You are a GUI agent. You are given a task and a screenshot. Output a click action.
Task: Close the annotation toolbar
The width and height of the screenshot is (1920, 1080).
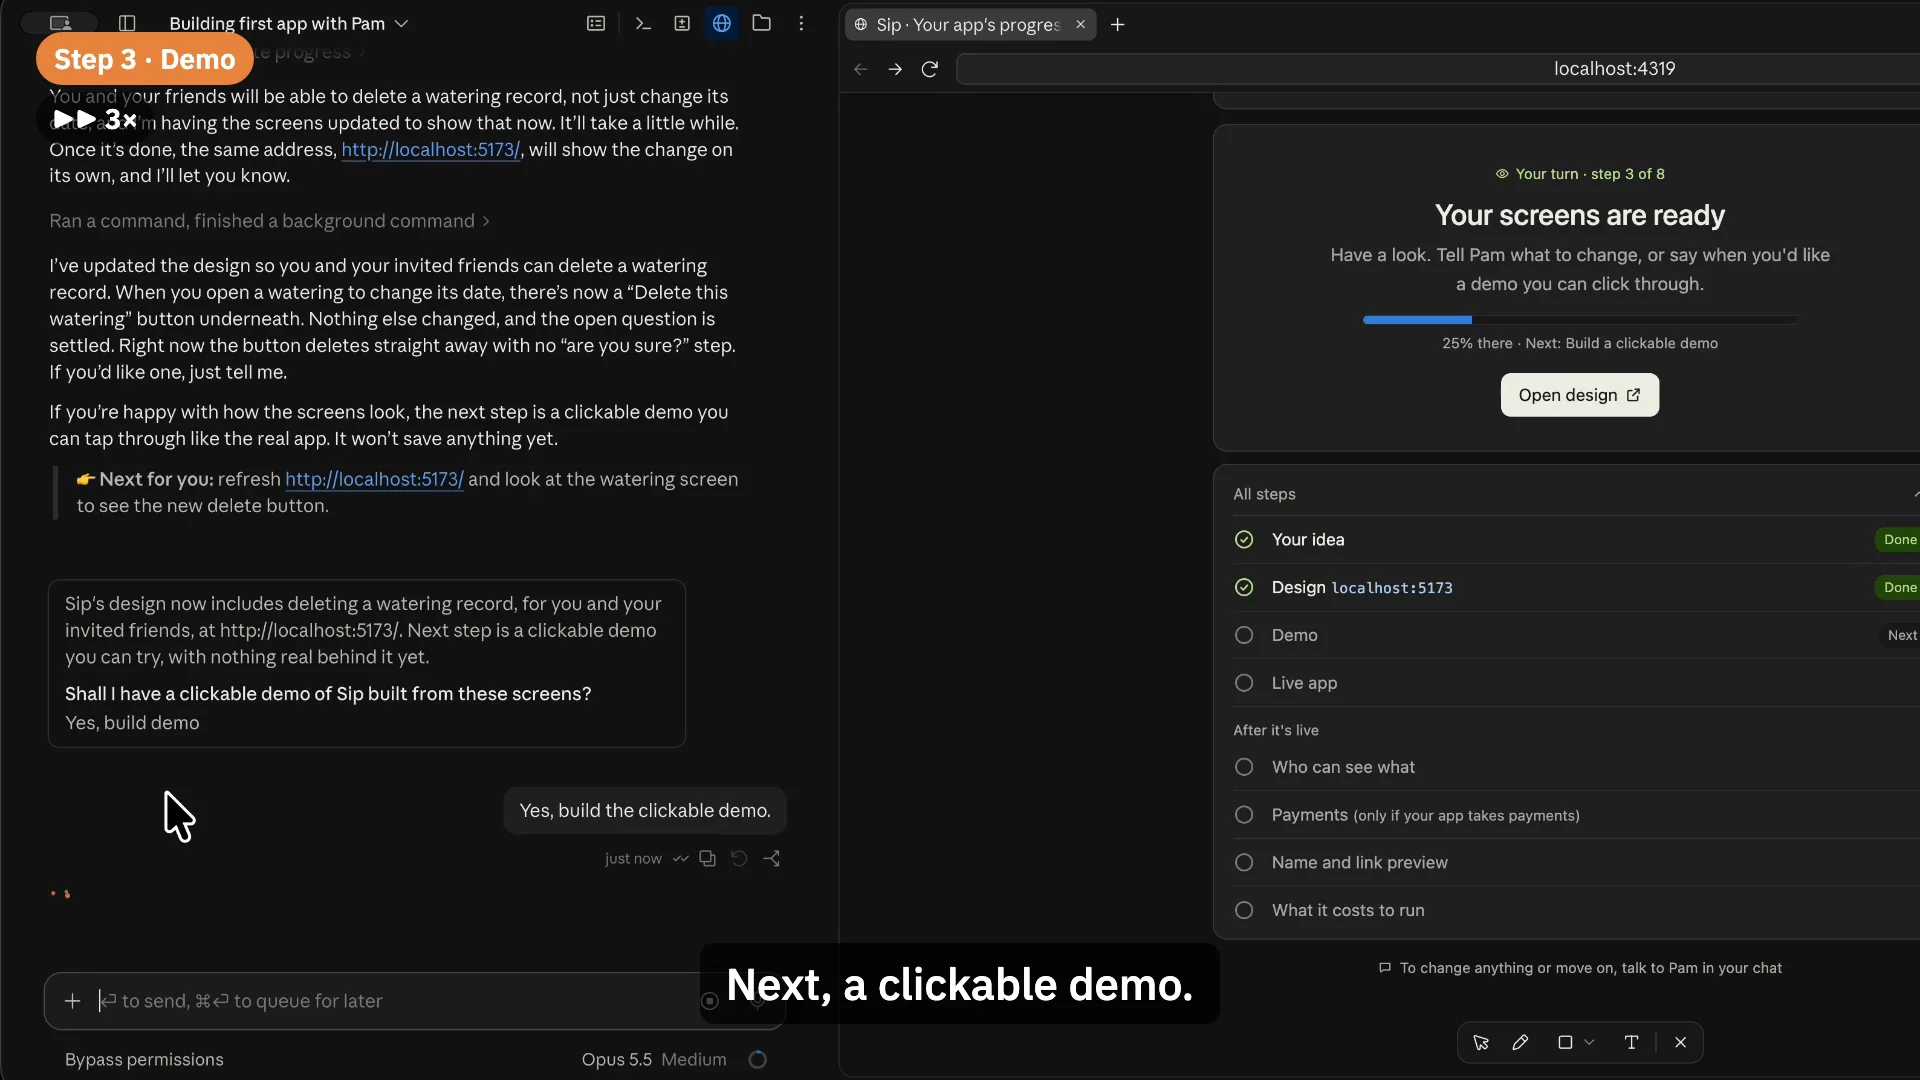pos(1681,1042)
